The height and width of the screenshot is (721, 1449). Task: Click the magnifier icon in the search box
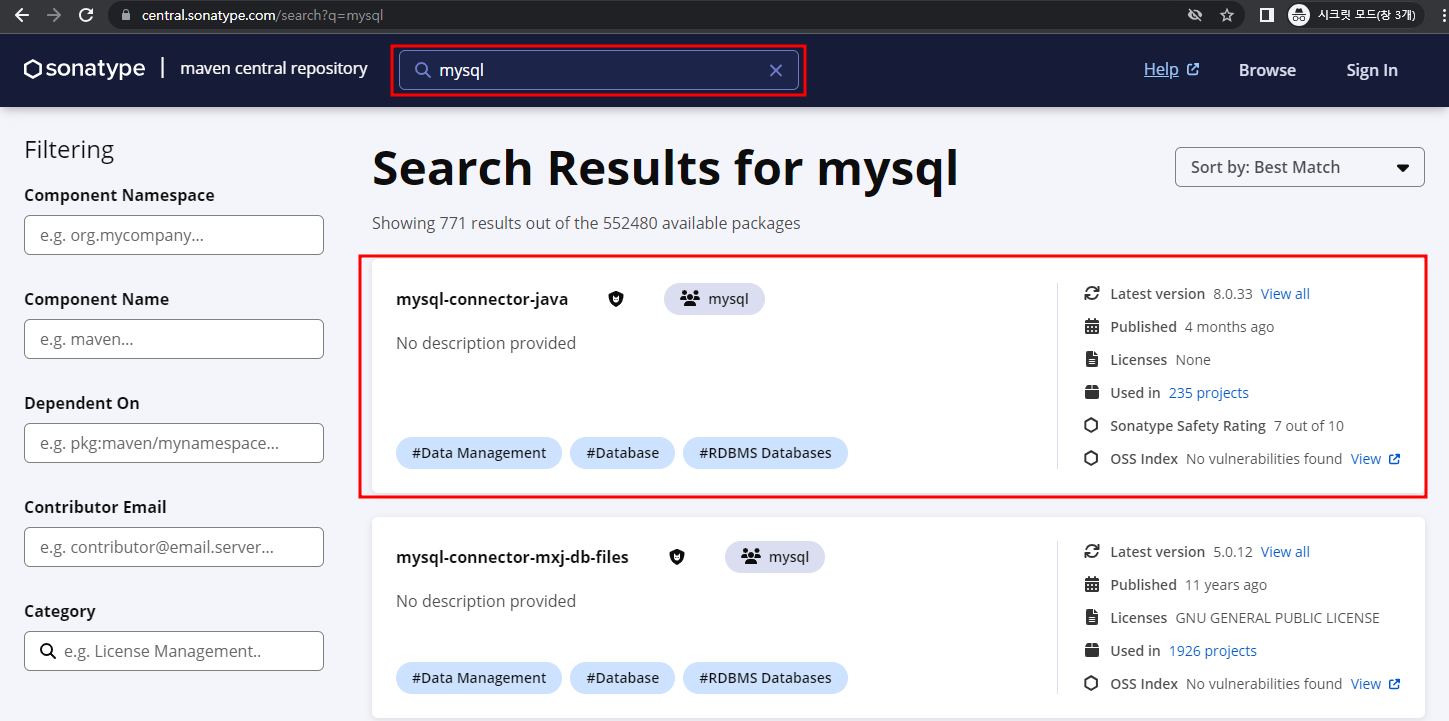(x=422, y=70)
